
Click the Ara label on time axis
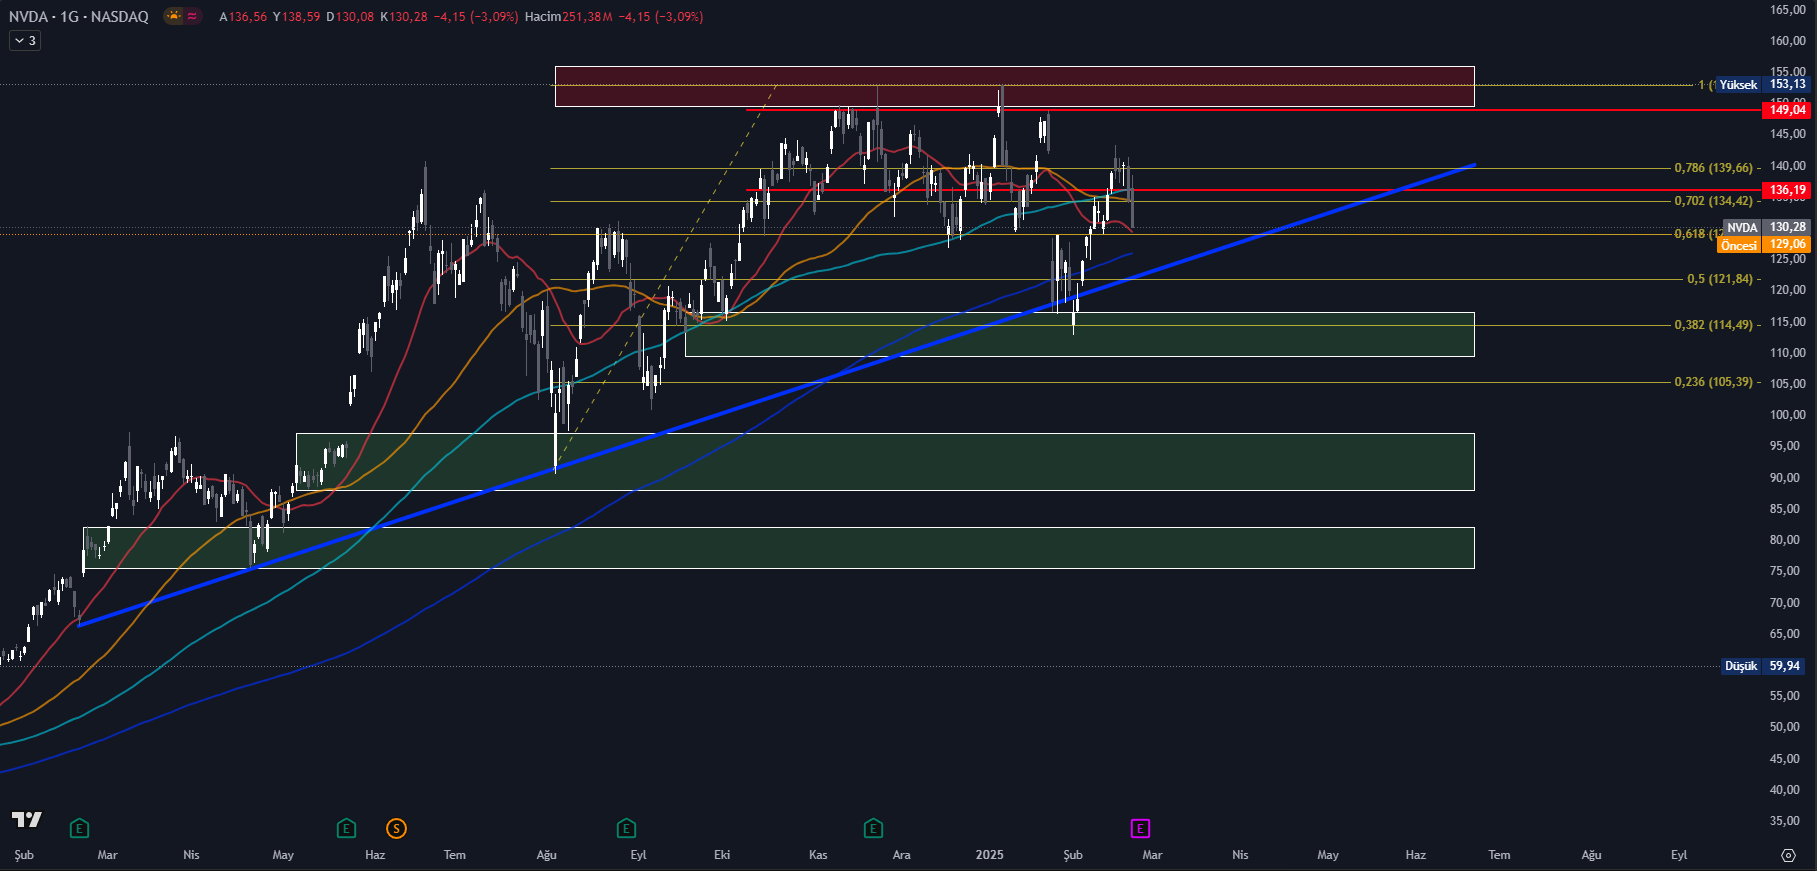coord(901,855)
